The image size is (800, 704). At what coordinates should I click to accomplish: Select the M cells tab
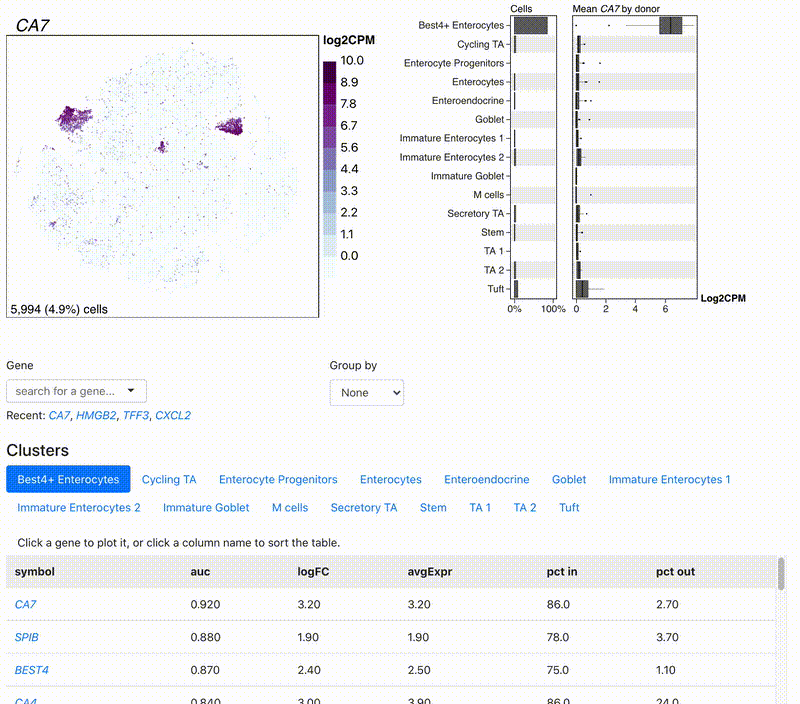point(290,507)
